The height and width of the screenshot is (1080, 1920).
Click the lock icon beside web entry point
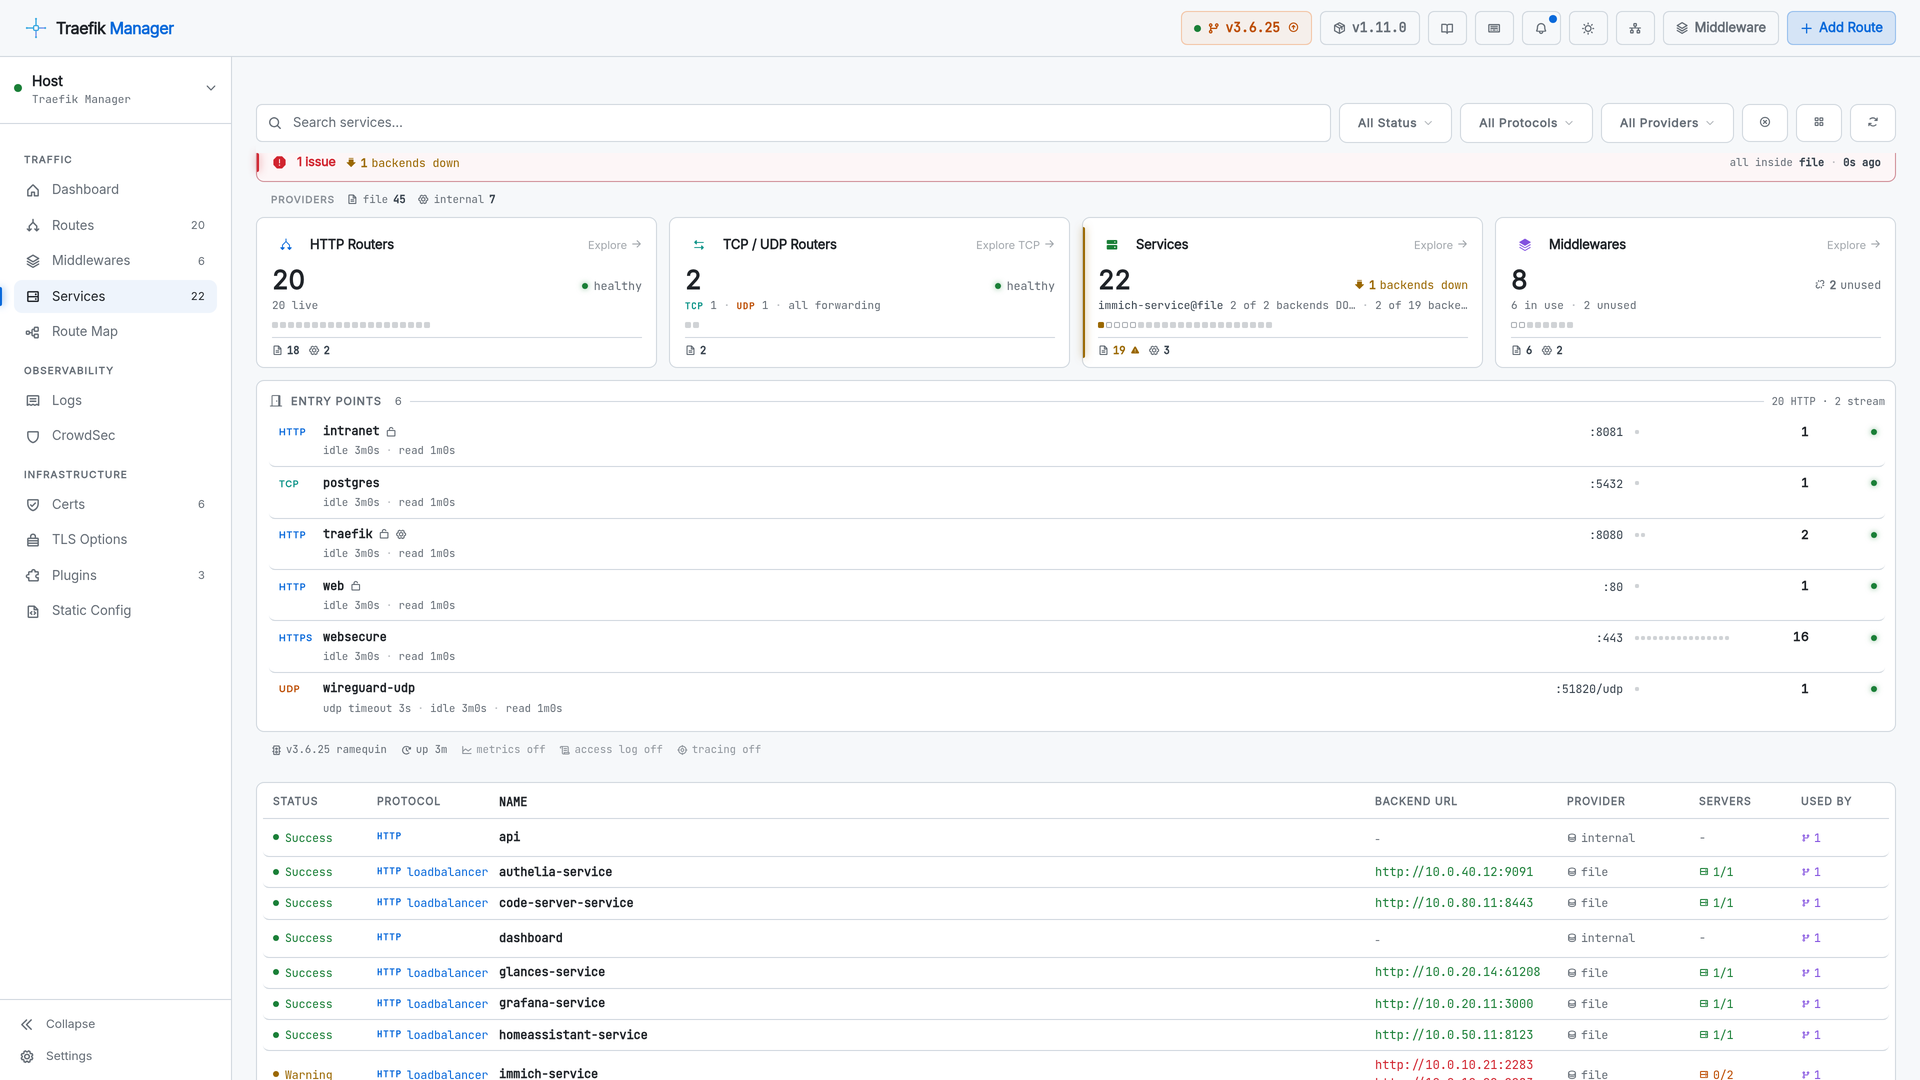(355, 587)
